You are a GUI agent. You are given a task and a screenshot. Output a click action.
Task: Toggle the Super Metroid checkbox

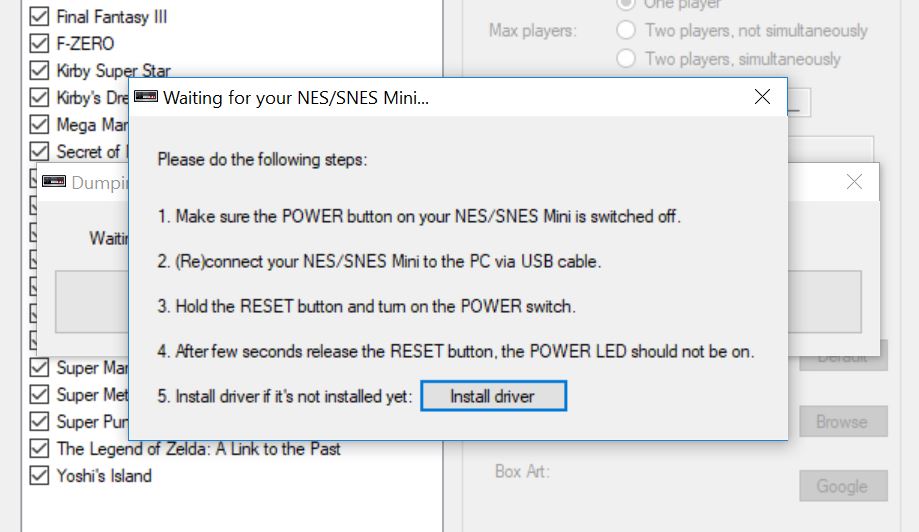click(x=39, y=394)
